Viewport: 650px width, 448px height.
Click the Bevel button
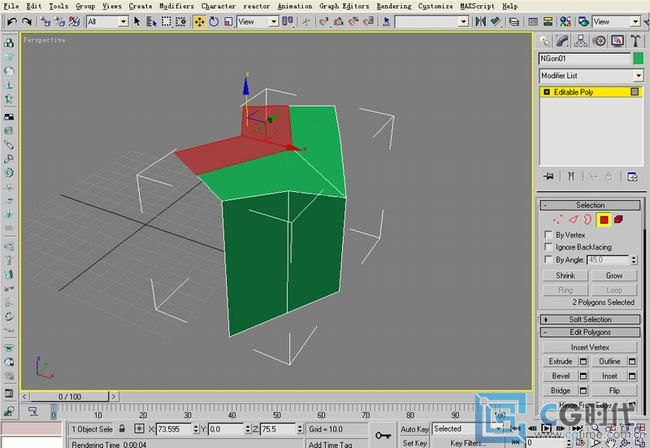[x=560, y=375]
